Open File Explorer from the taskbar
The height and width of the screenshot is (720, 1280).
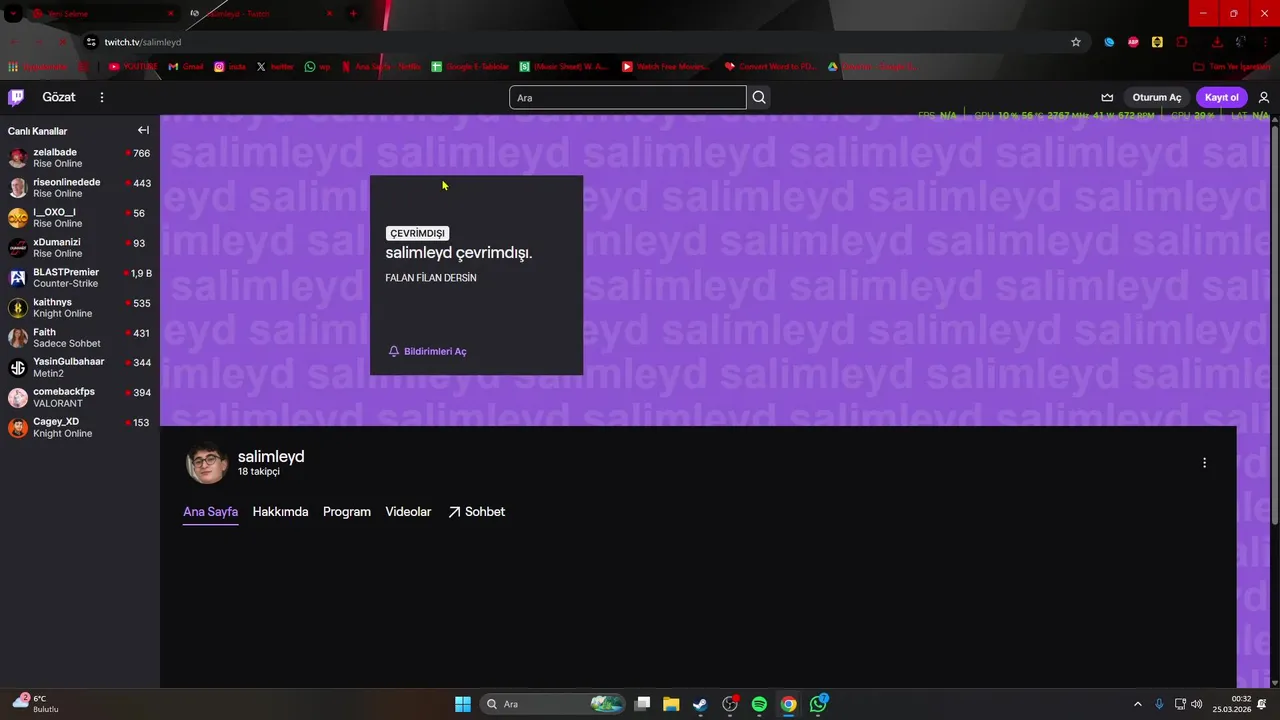point(671,704)
